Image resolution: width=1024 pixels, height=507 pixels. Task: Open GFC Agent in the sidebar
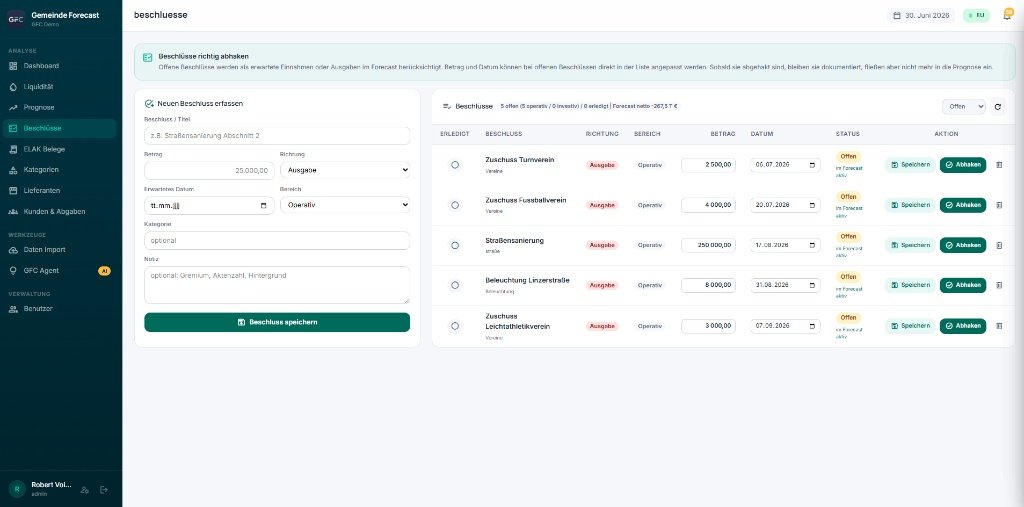(59, 270)
